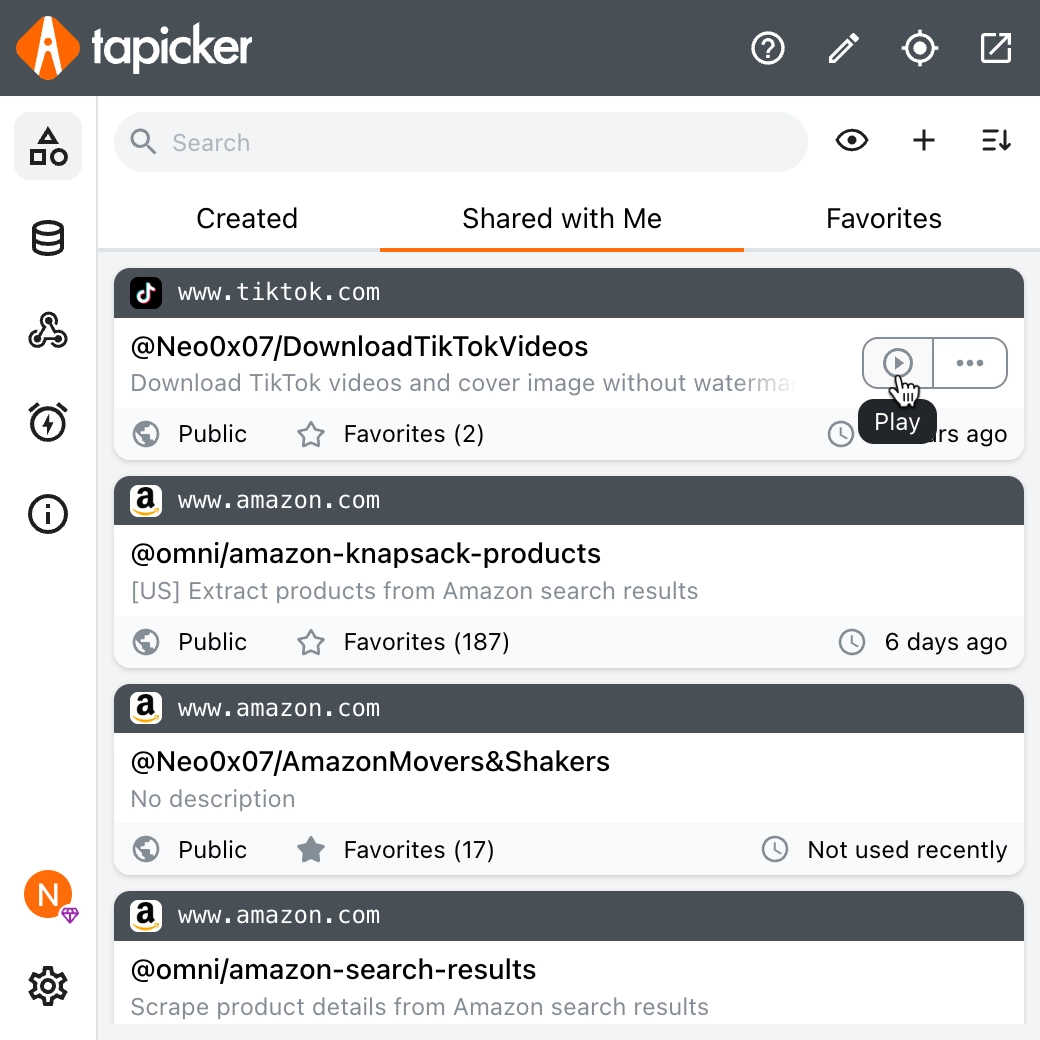Toggle the eye visibility icon
1040x1040 pixels.
pyautogui.click(x=852, y=141)
